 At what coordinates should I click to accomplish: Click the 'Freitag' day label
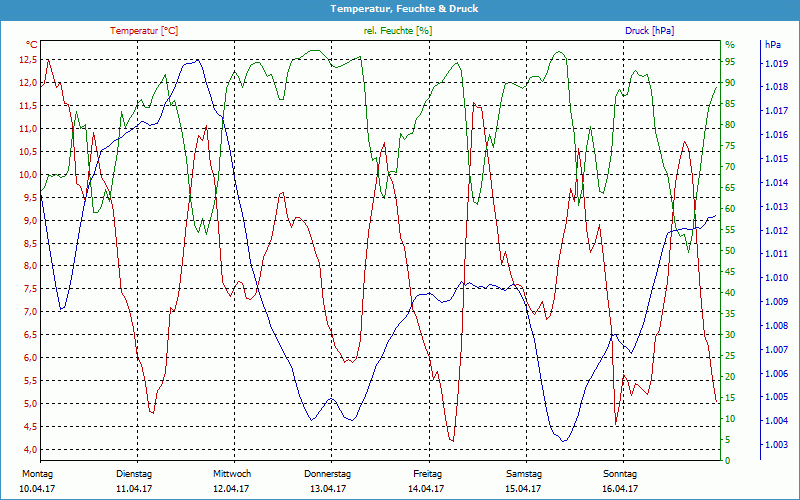click(428, 474)
